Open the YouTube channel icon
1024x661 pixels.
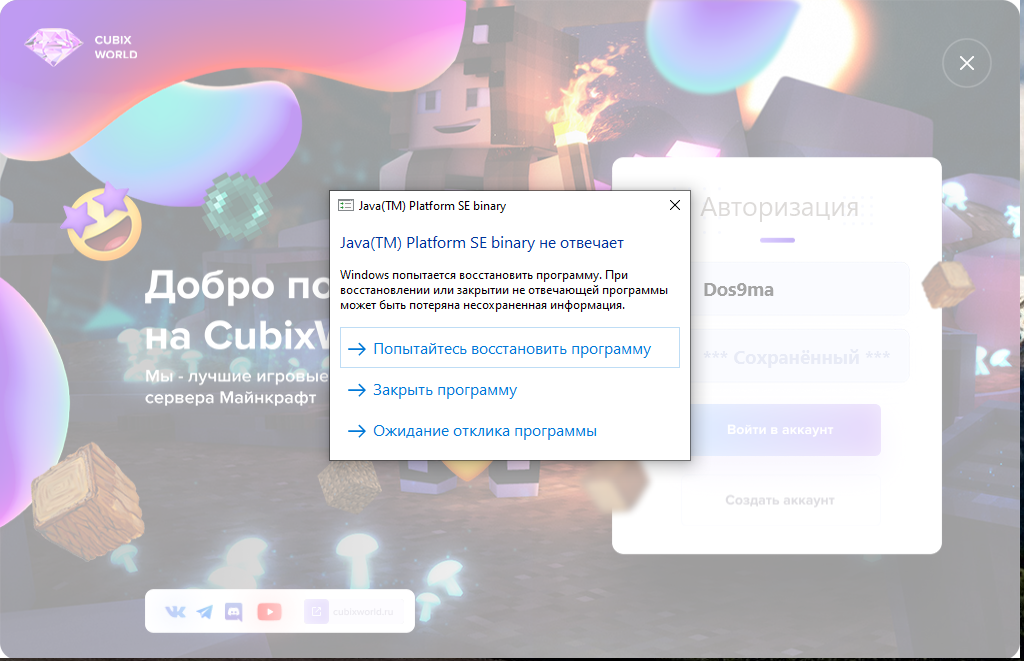pos(269,612)
